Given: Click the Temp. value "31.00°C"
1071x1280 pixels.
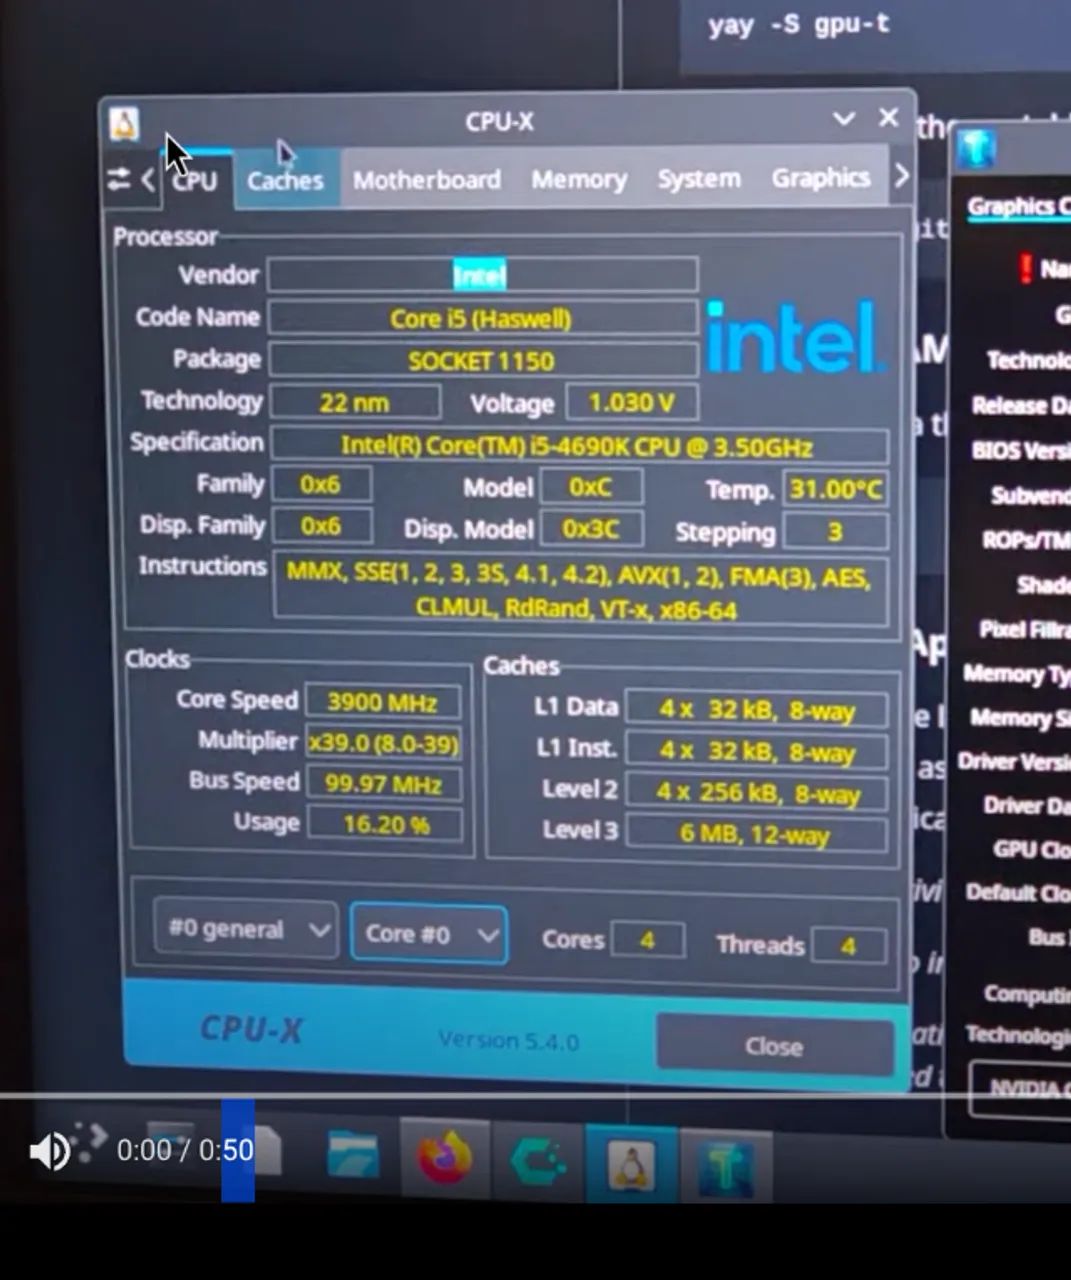Looking at the screenshot, I should click(835, 490).
